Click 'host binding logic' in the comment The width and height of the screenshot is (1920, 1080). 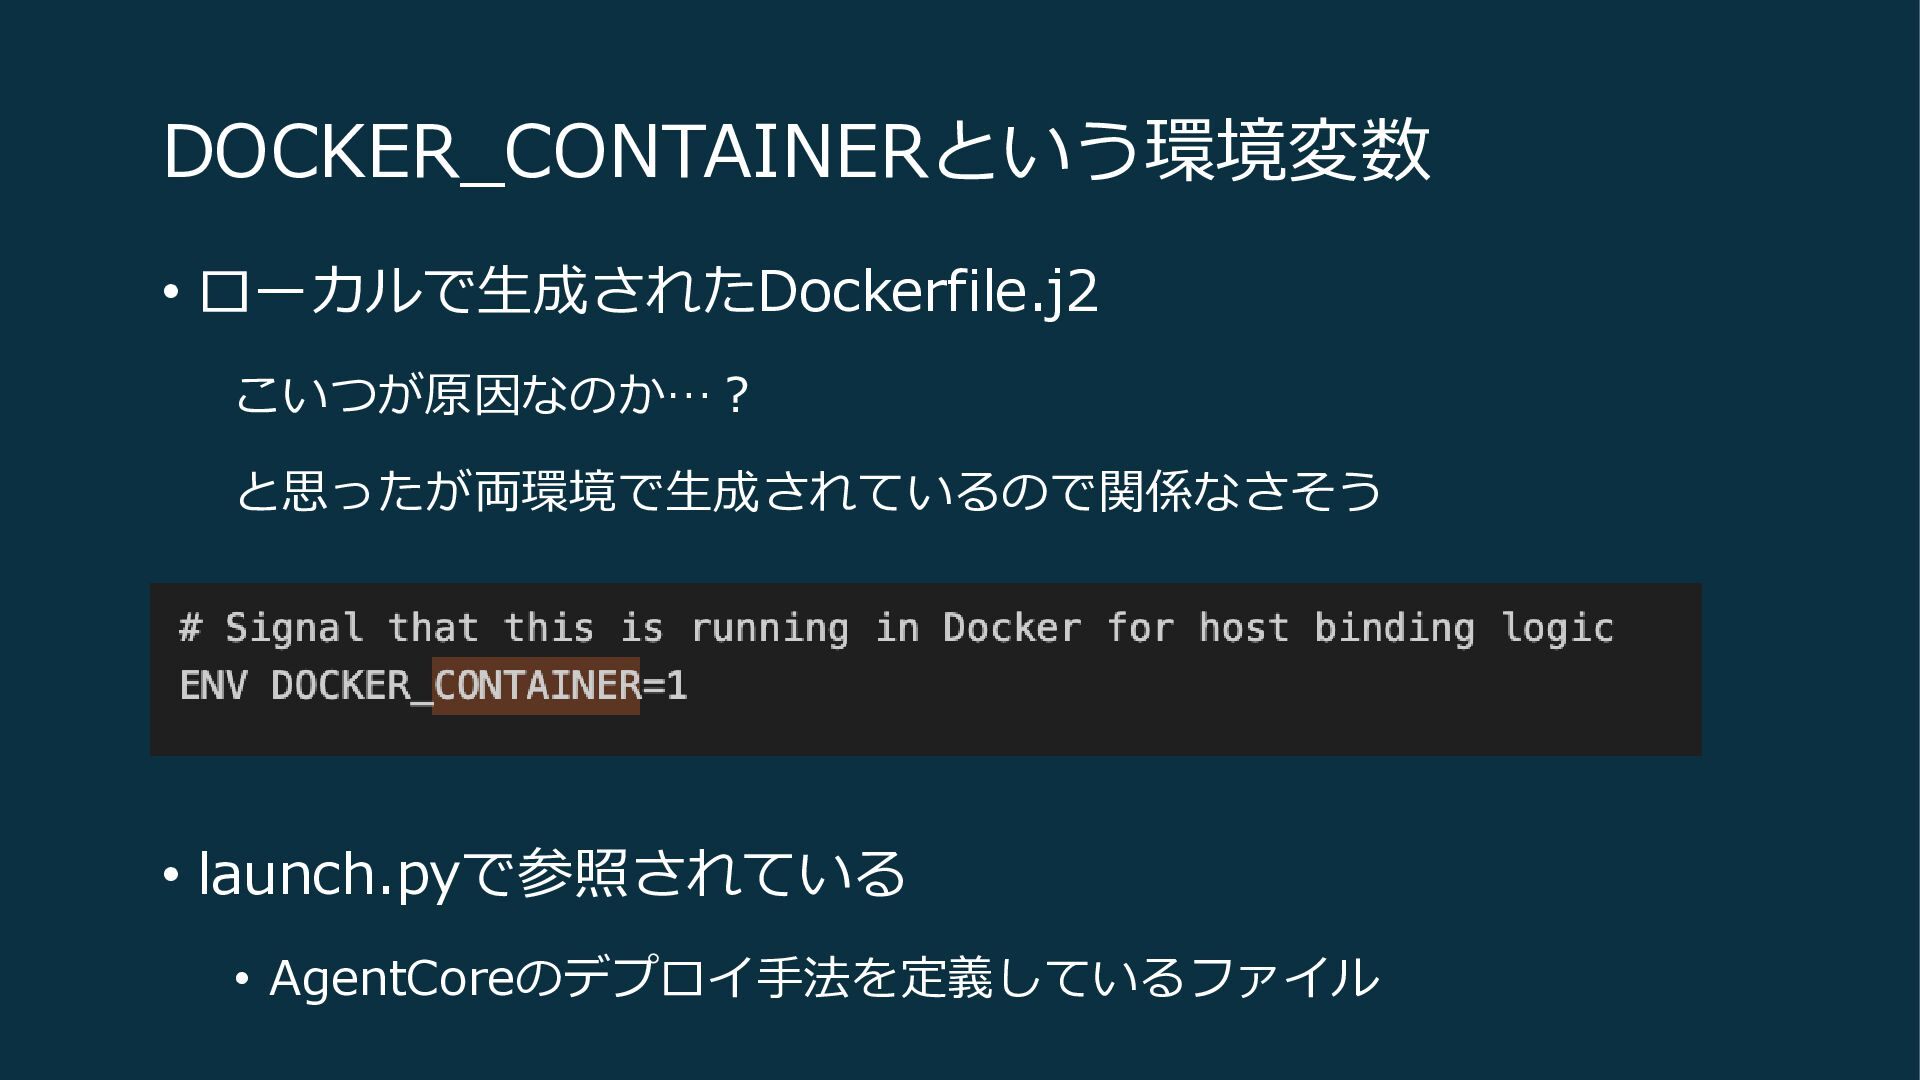pos(1405,628)
